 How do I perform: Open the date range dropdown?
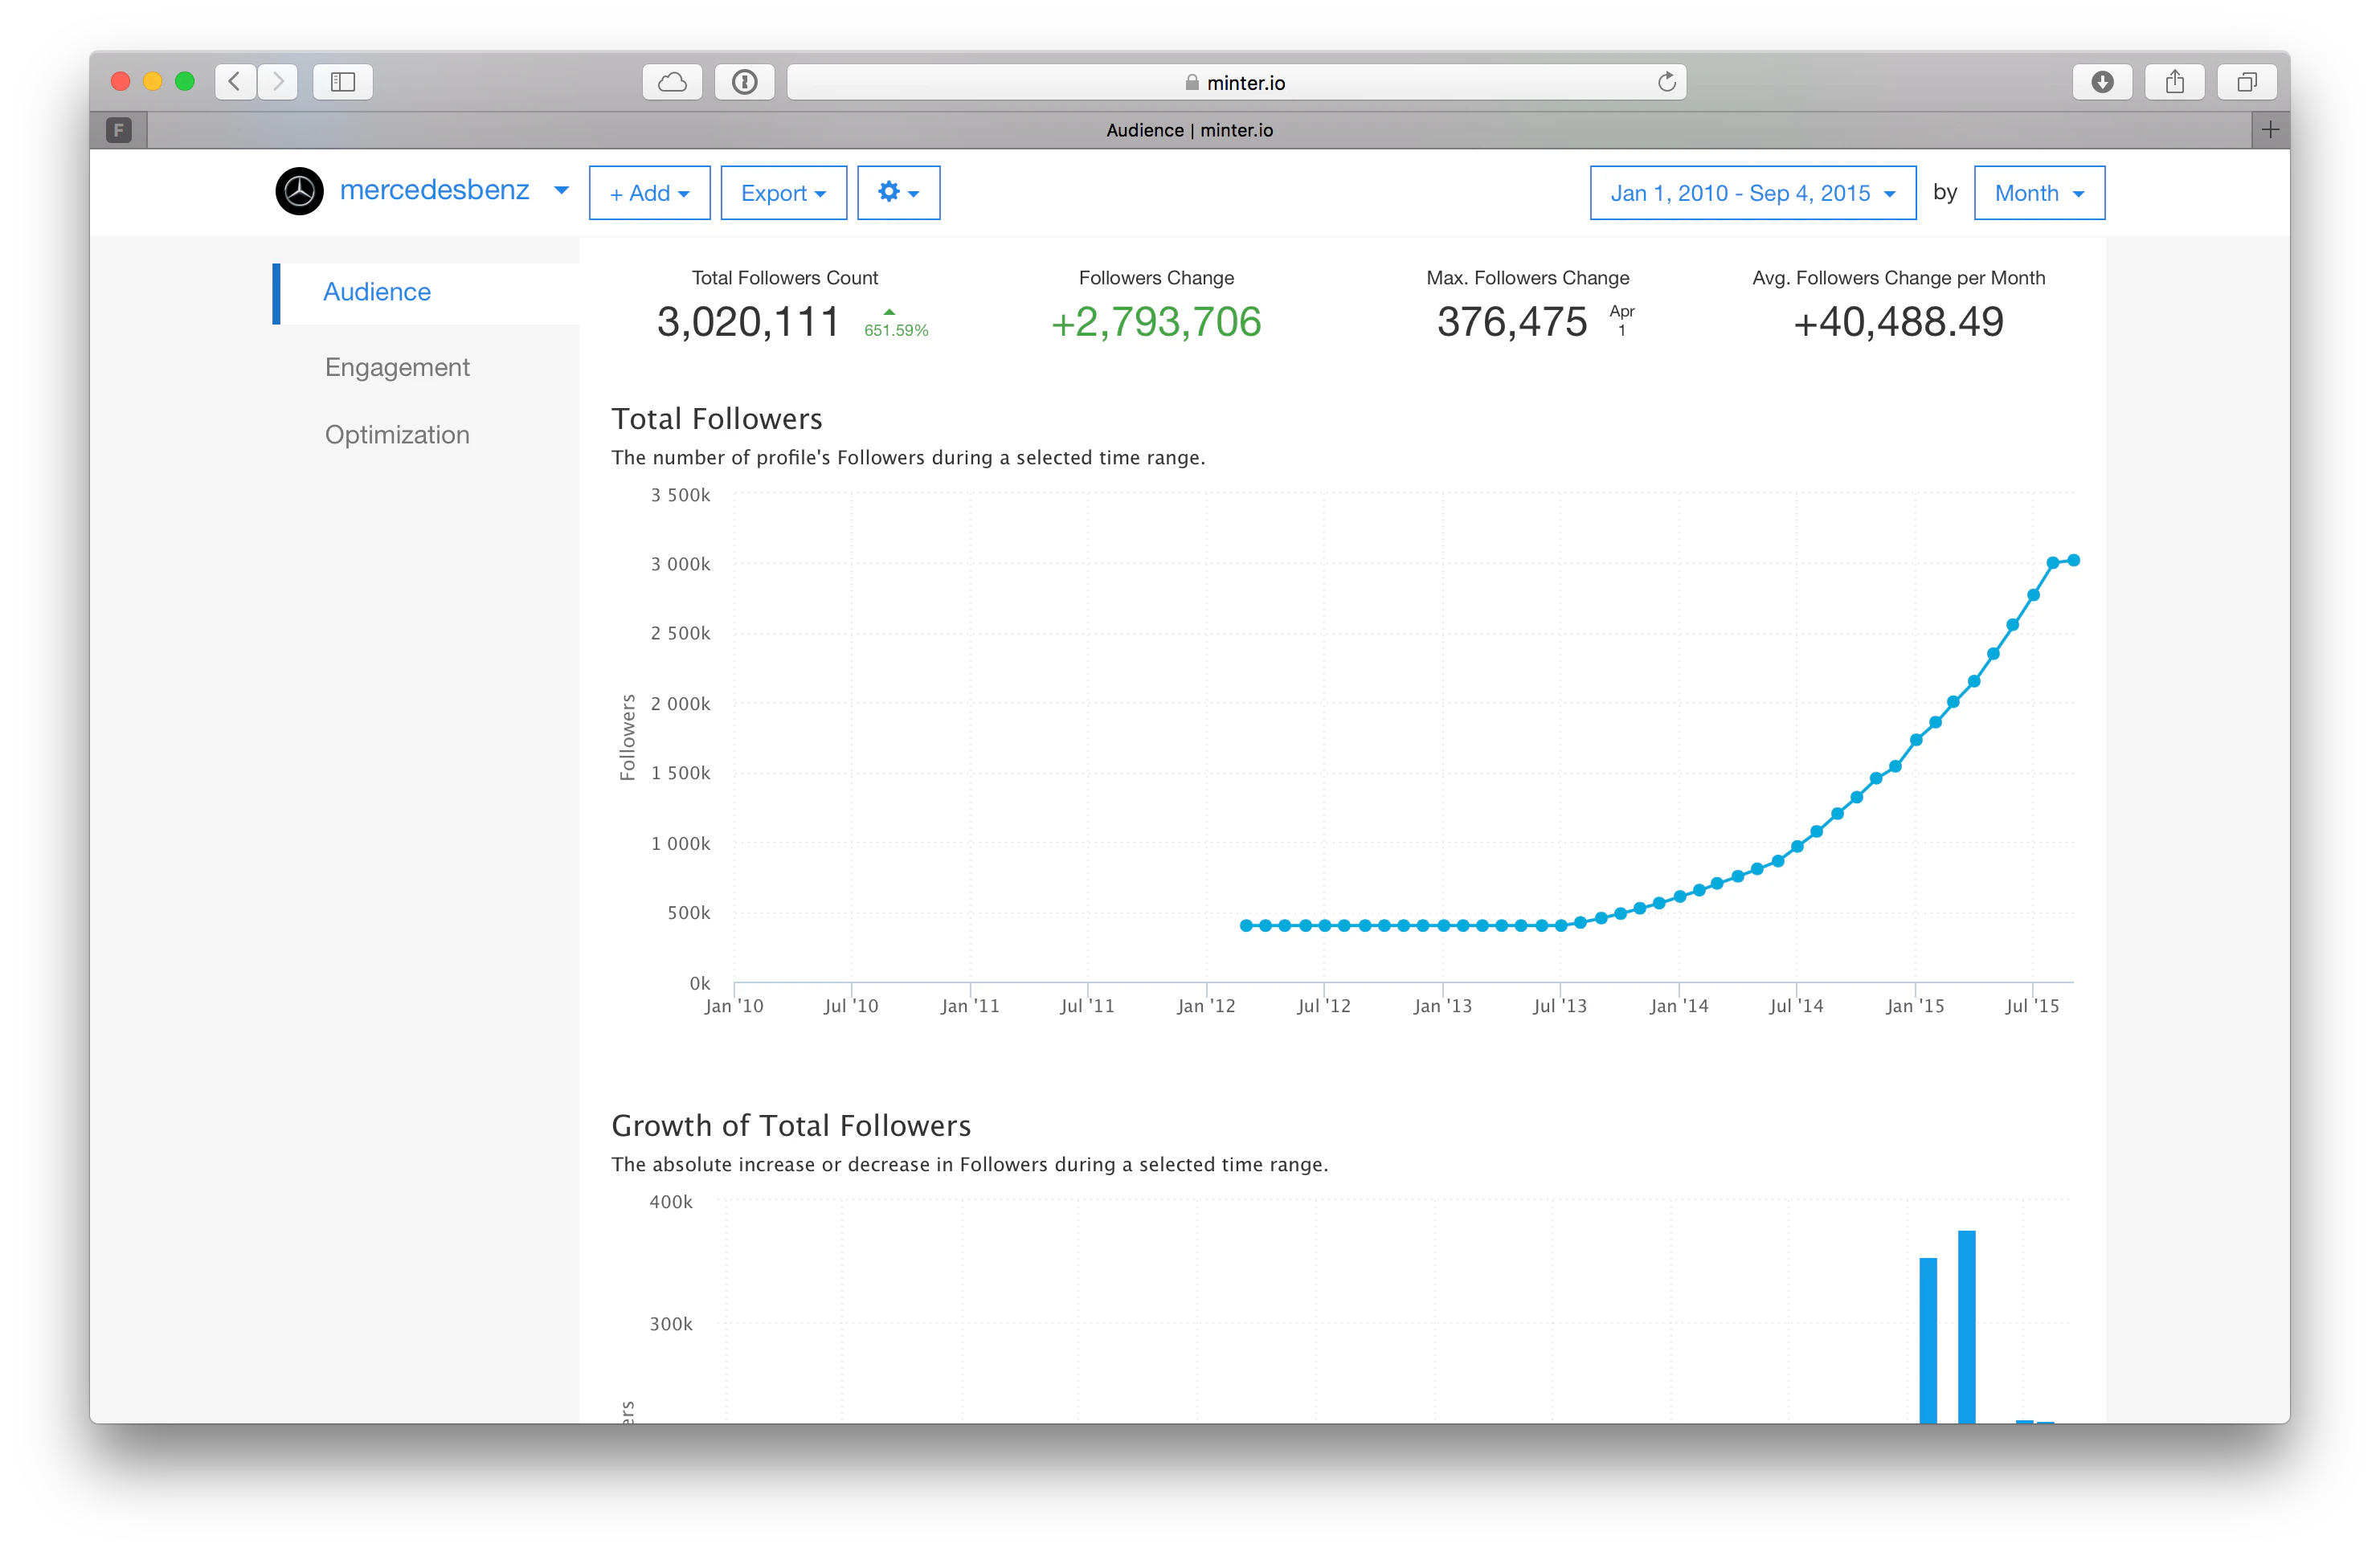pyautogui.click(x=1752, y=193)
